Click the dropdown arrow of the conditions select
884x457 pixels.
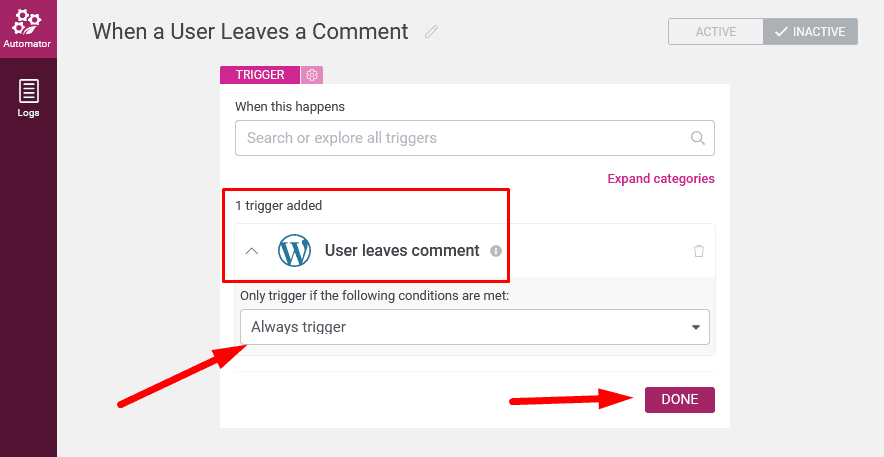696,327
